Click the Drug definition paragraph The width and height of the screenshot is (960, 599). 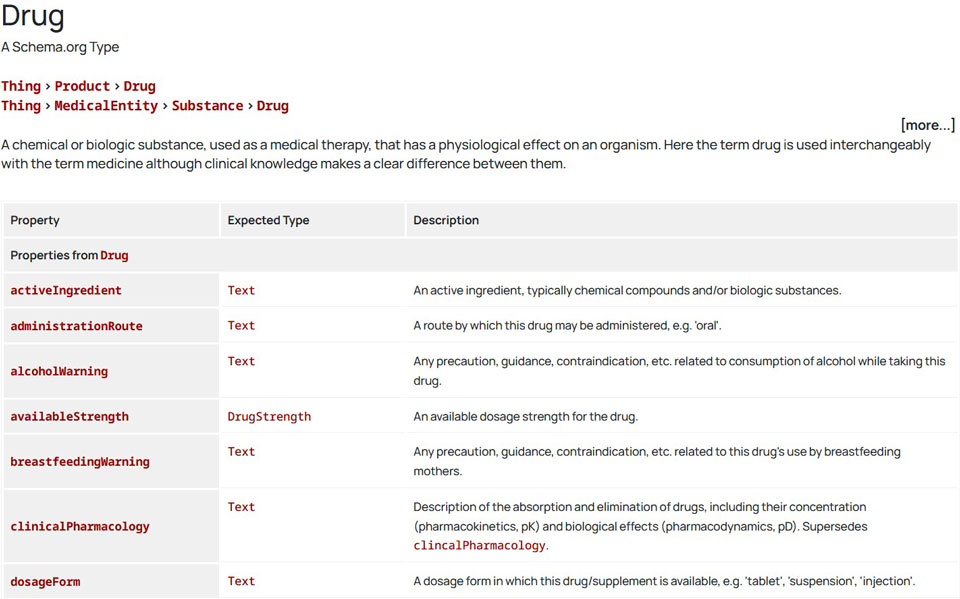tap(466, 154)
